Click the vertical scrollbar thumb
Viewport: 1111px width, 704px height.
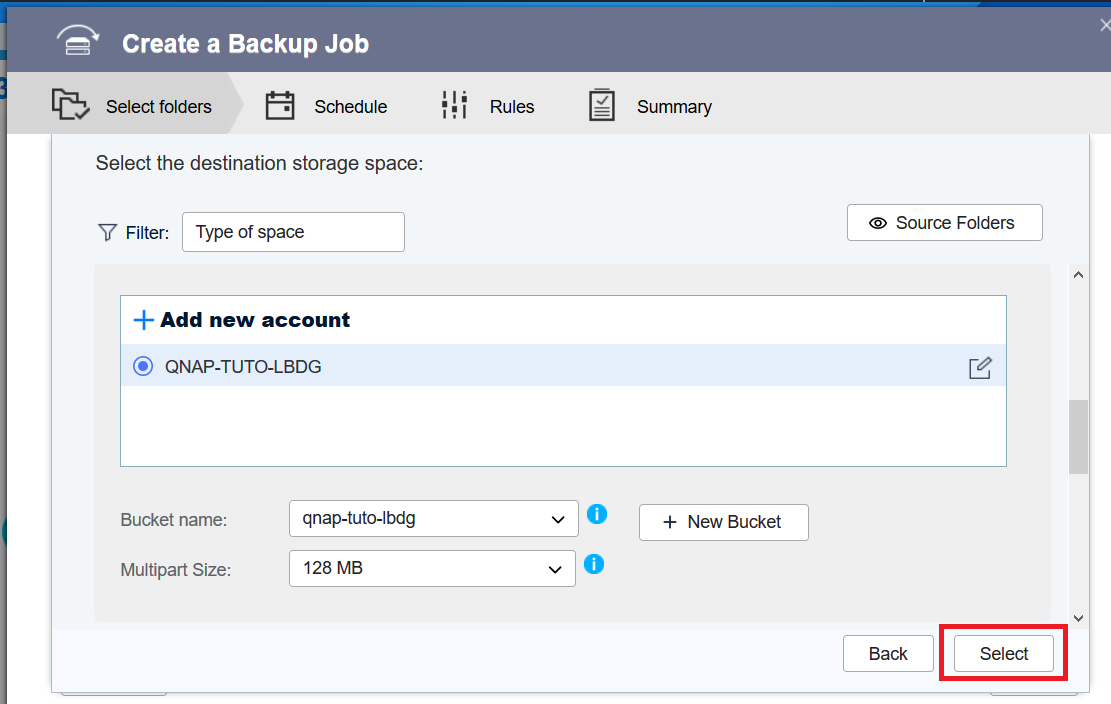click(1078, 437)
